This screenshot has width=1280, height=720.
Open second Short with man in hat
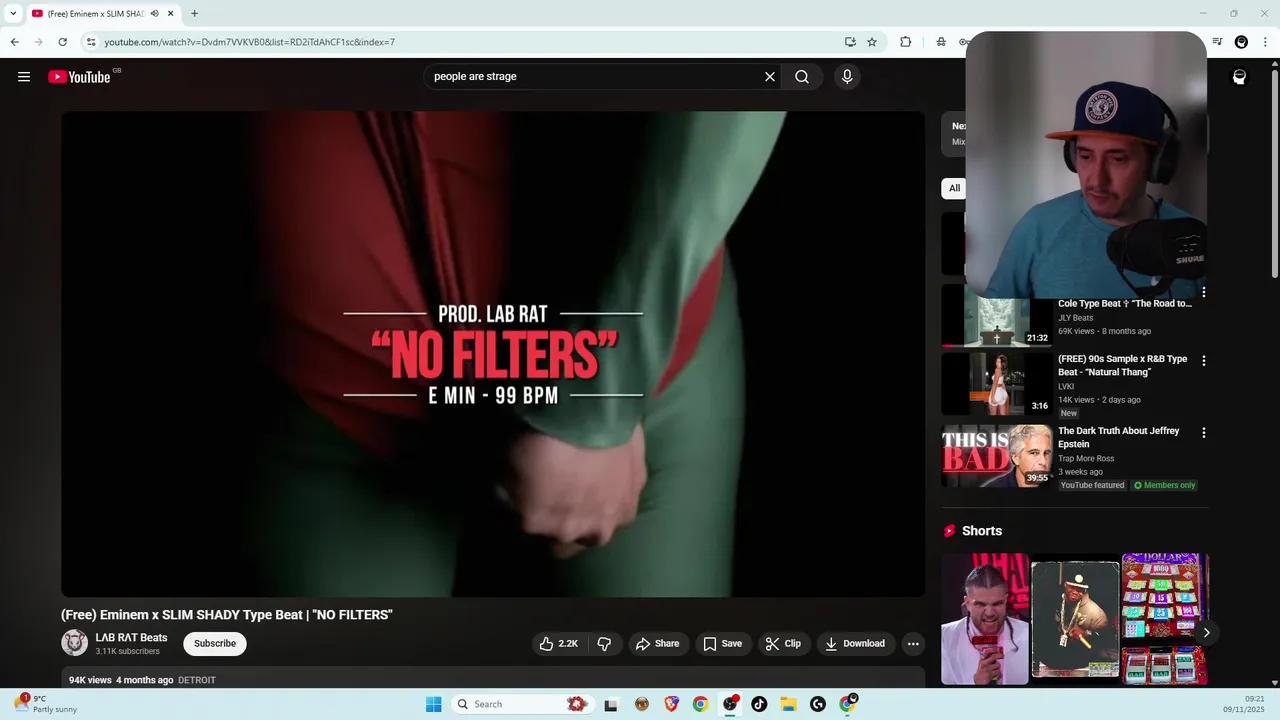coord(1075,619)
